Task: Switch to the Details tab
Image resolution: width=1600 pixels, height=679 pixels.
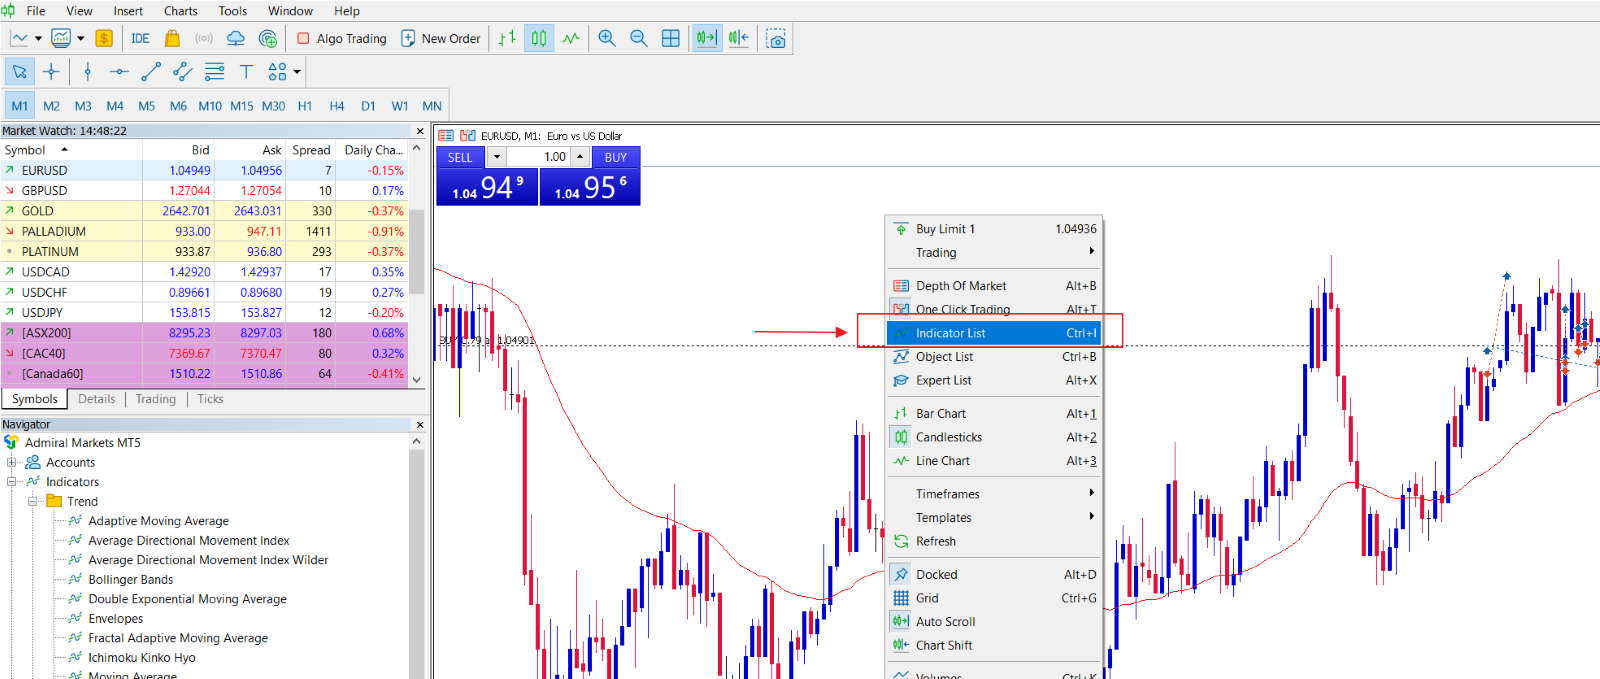Action: (x=97, y=399)
